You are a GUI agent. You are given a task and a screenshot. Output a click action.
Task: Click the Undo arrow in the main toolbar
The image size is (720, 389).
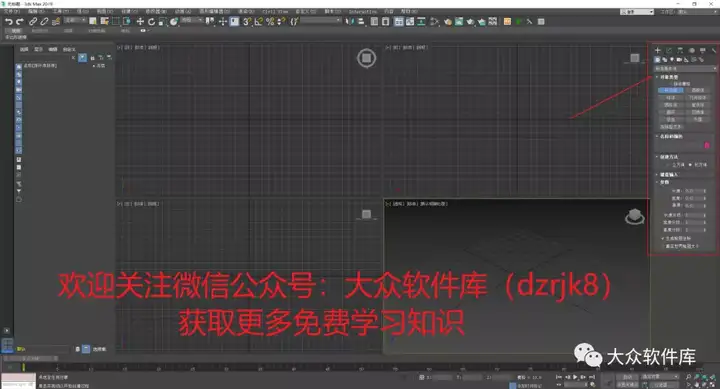tap(8, 22)
